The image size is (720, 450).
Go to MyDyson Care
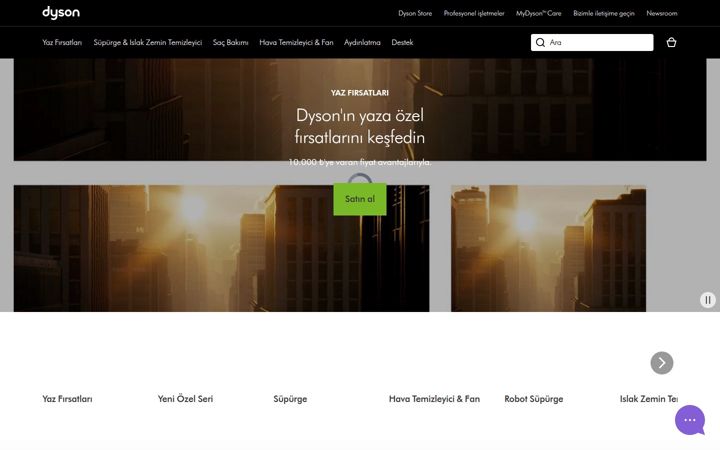click(x=538, y=13)
